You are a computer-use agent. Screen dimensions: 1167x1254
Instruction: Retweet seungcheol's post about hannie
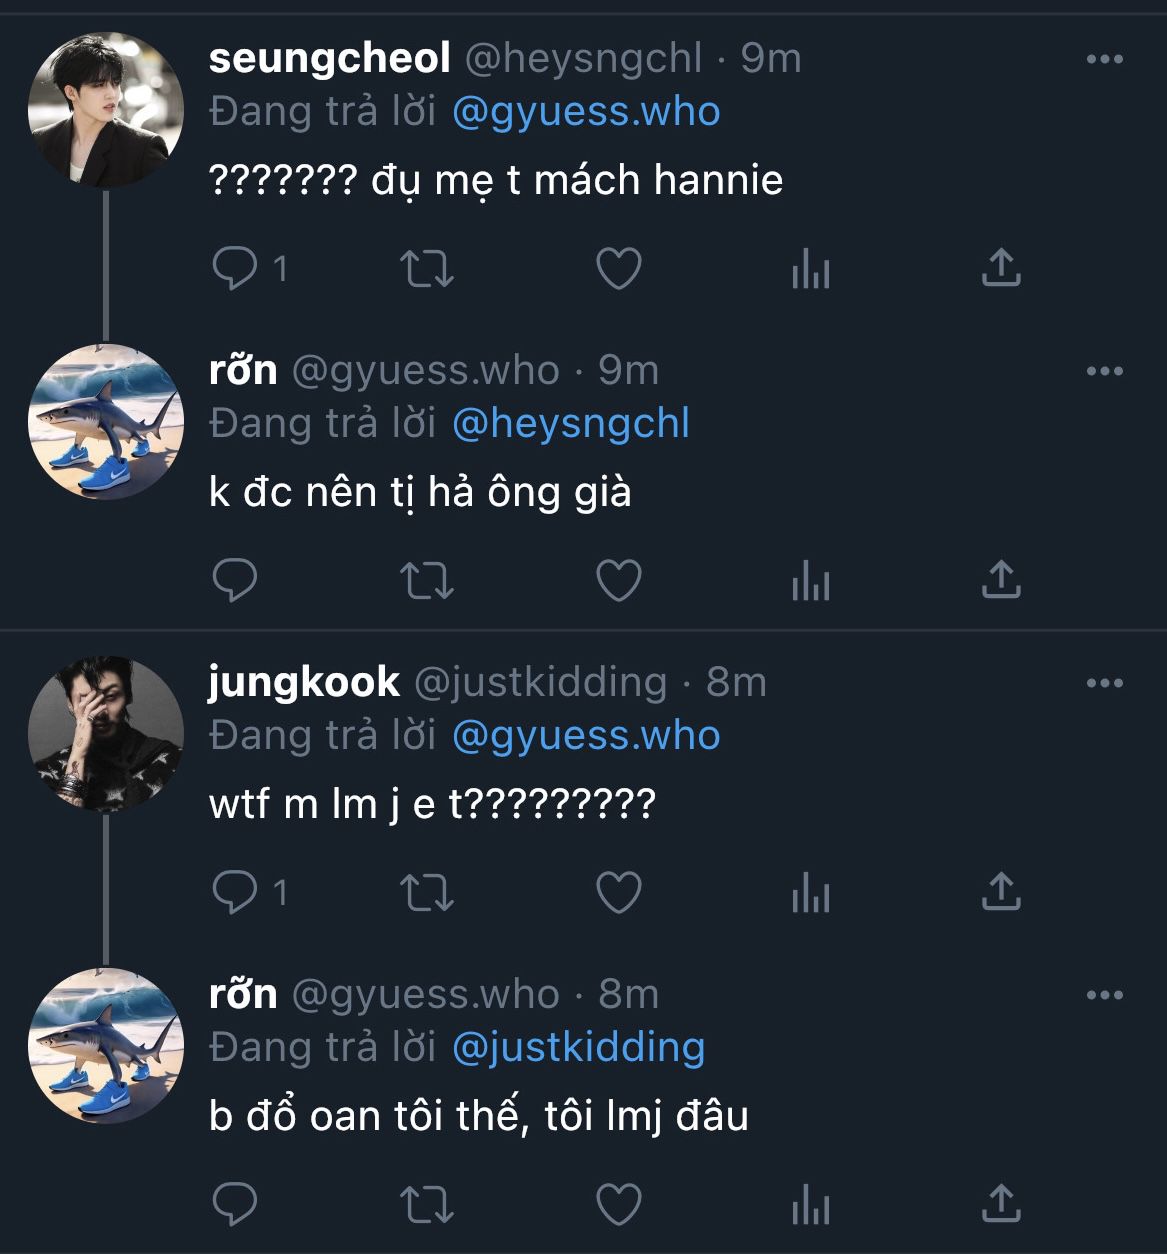click(x=427, y=268)
